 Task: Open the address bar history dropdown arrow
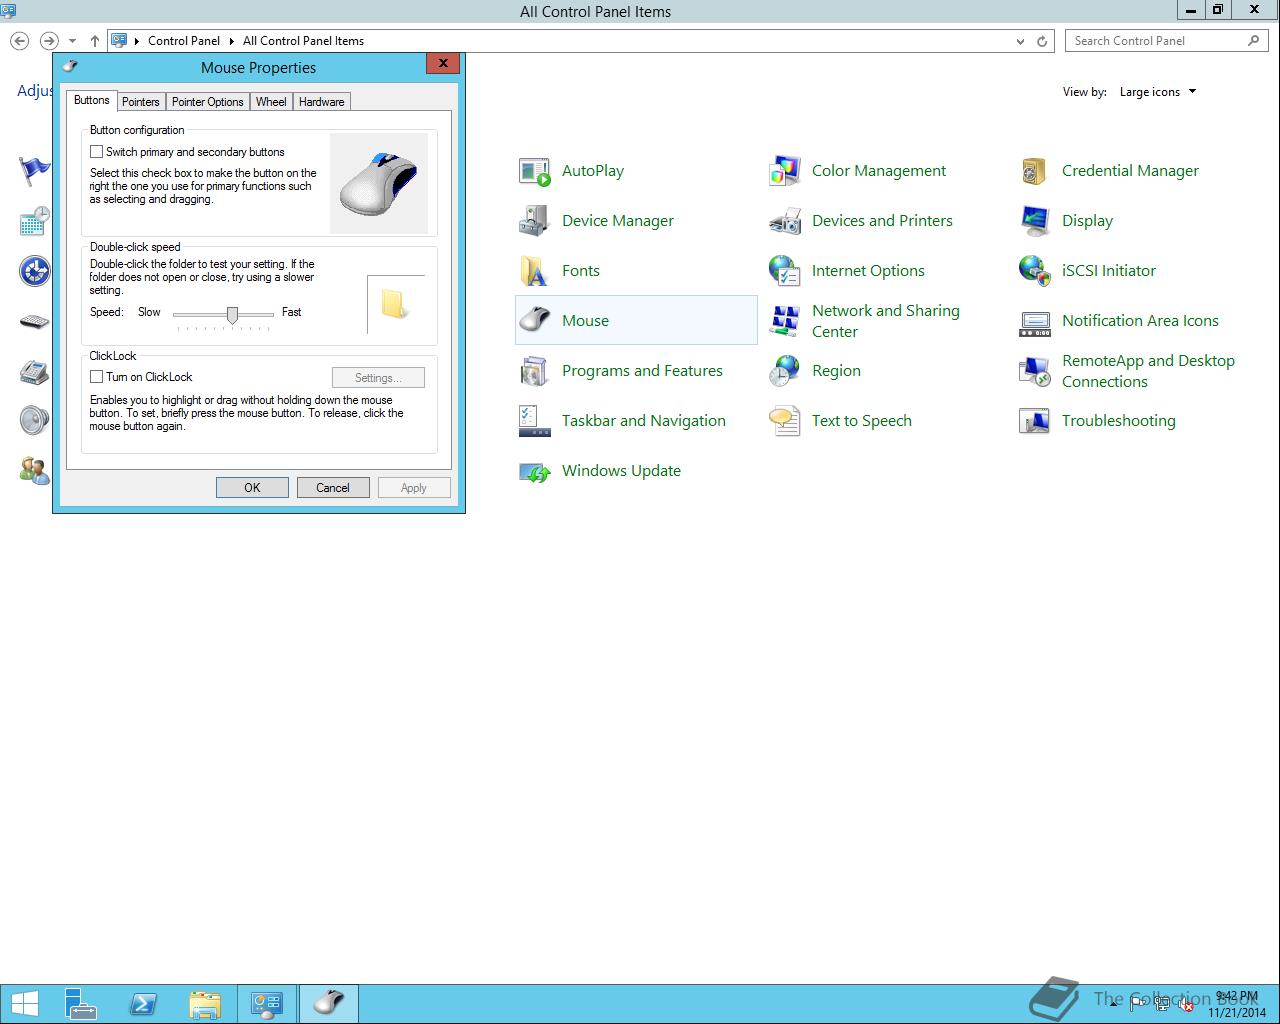tap(1020, 41)
